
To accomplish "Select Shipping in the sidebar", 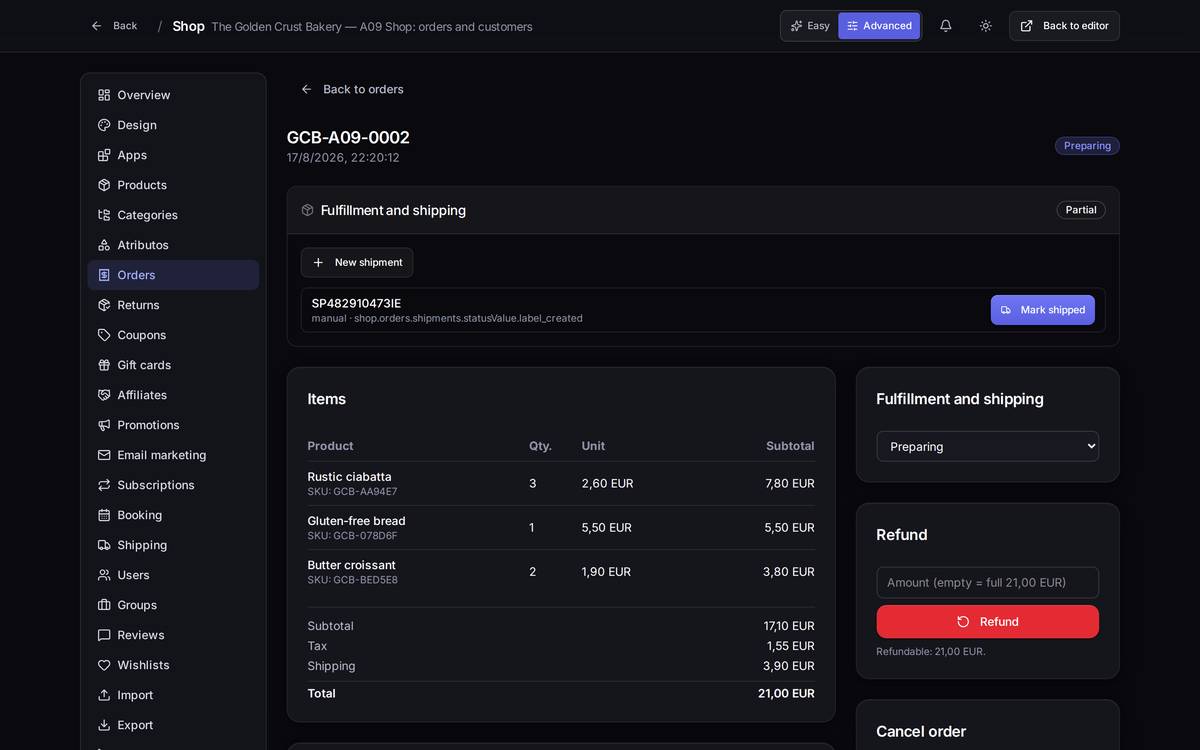I will 173,545.
